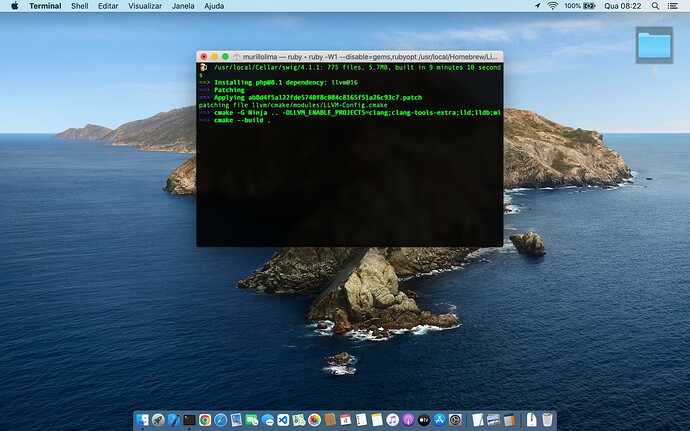690x431 pixels.
Task: Open Notification Center list icon
Action: coord(672,6)
